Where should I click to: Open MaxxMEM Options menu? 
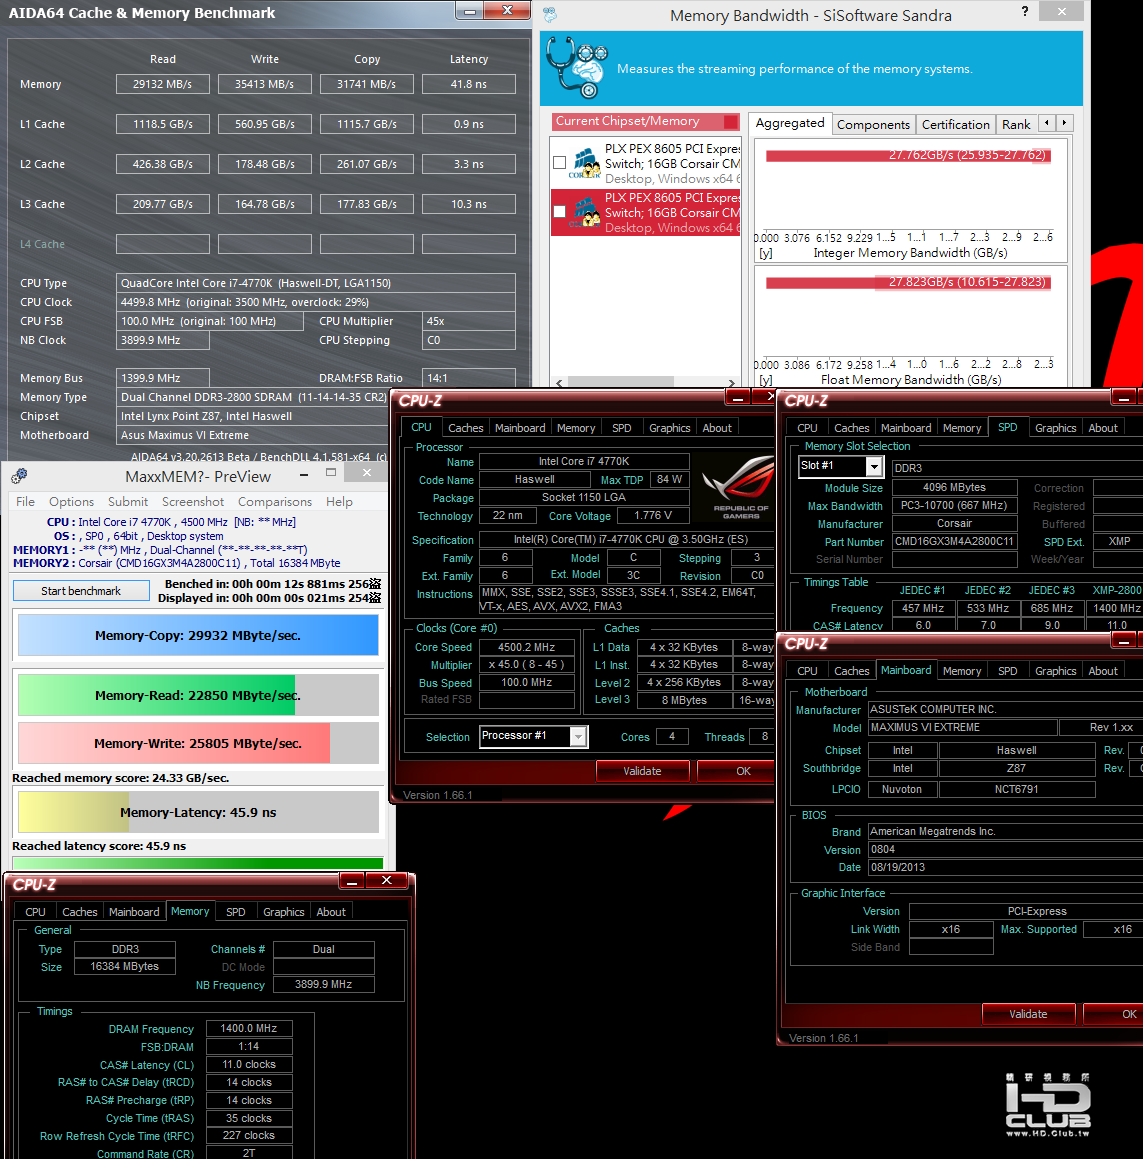point(71,501)
